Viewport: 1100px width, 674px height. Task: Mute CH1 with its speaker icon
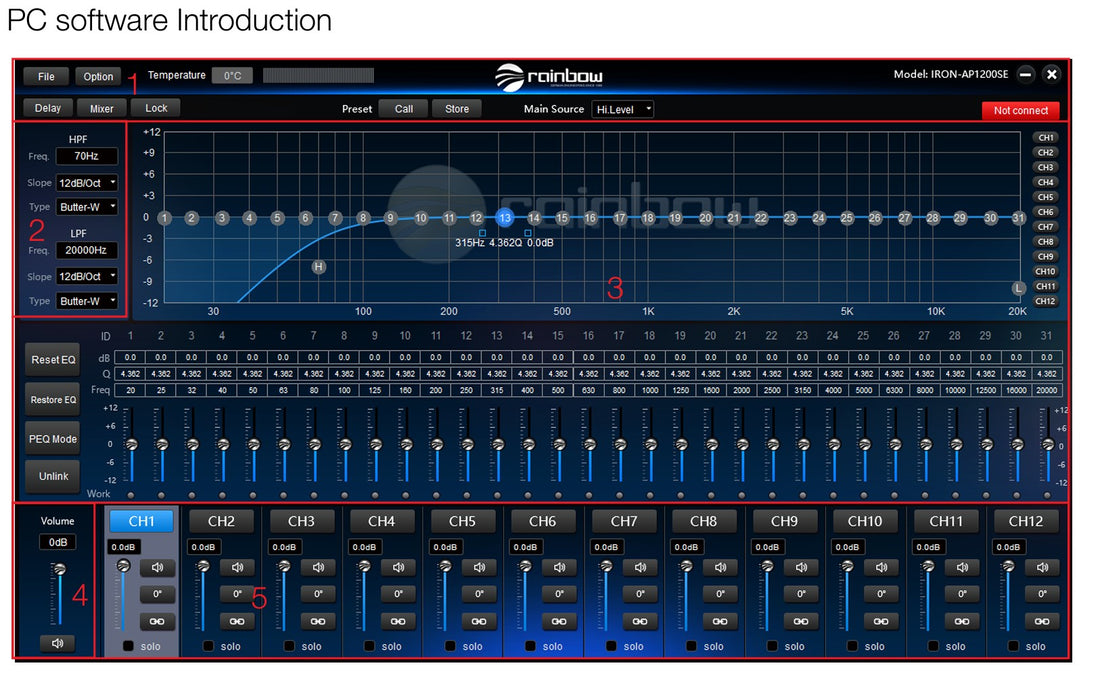pos(157,568)
